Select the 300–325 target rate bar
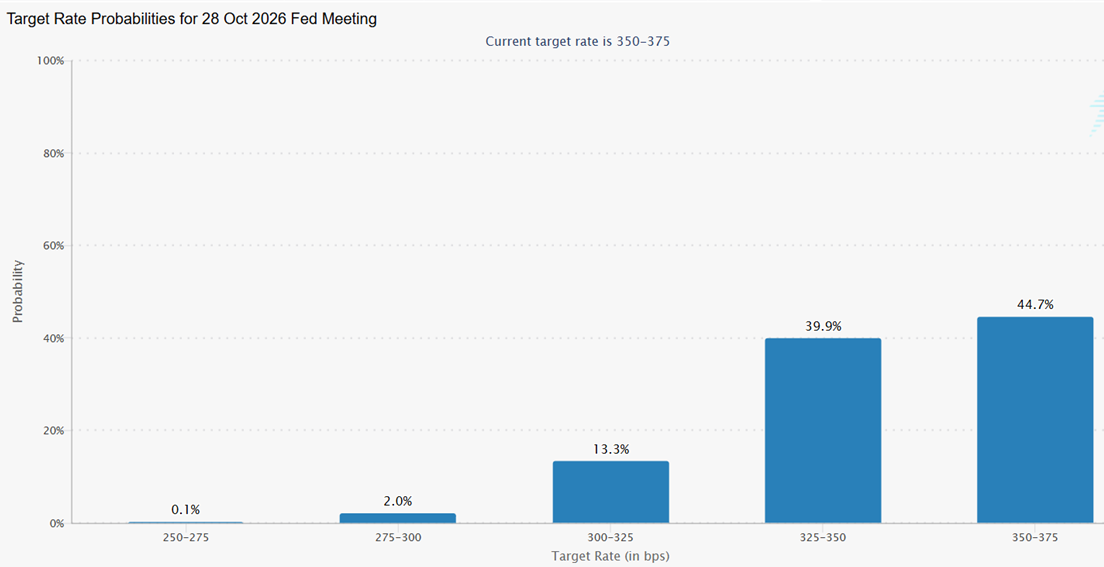 (610, 492)
